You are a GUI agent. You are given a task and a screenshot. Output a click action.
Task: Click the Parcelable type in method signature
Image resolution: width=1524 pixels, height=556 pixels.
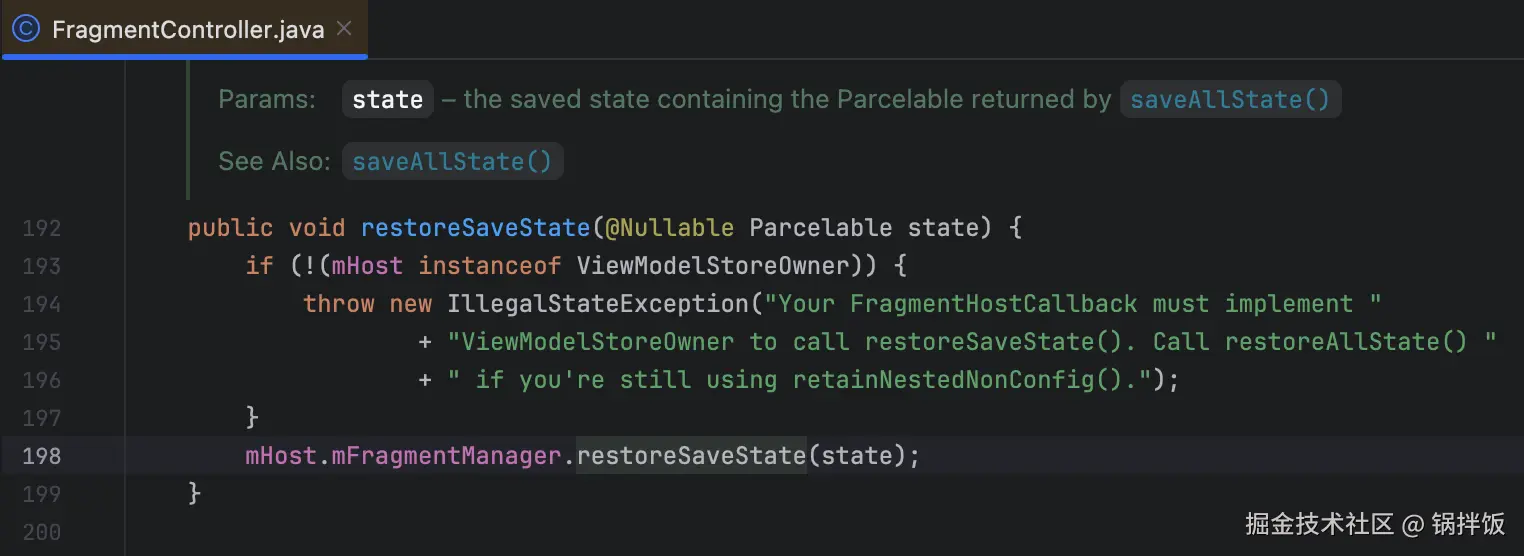(x=820, y=228)
